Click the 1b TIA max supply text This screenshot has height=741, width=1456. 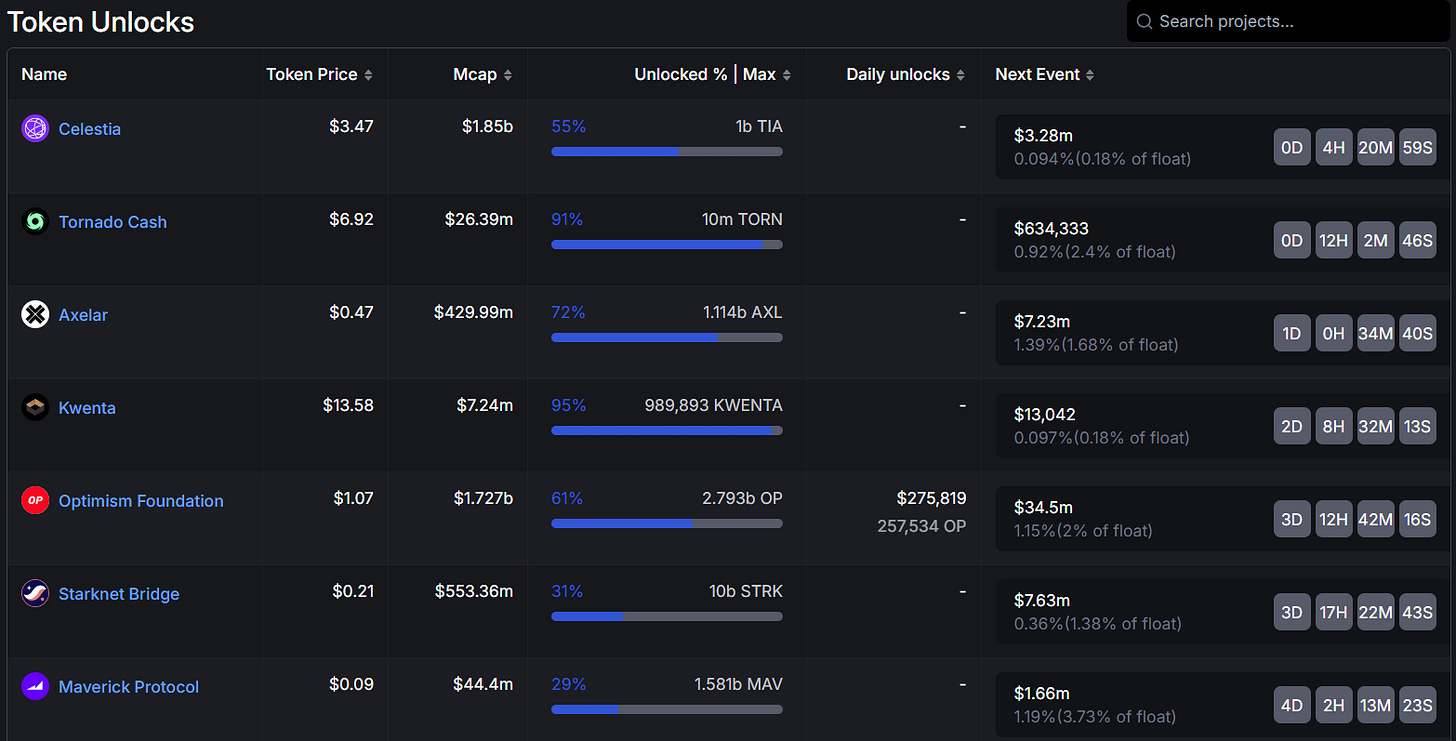tap(758, 127)
